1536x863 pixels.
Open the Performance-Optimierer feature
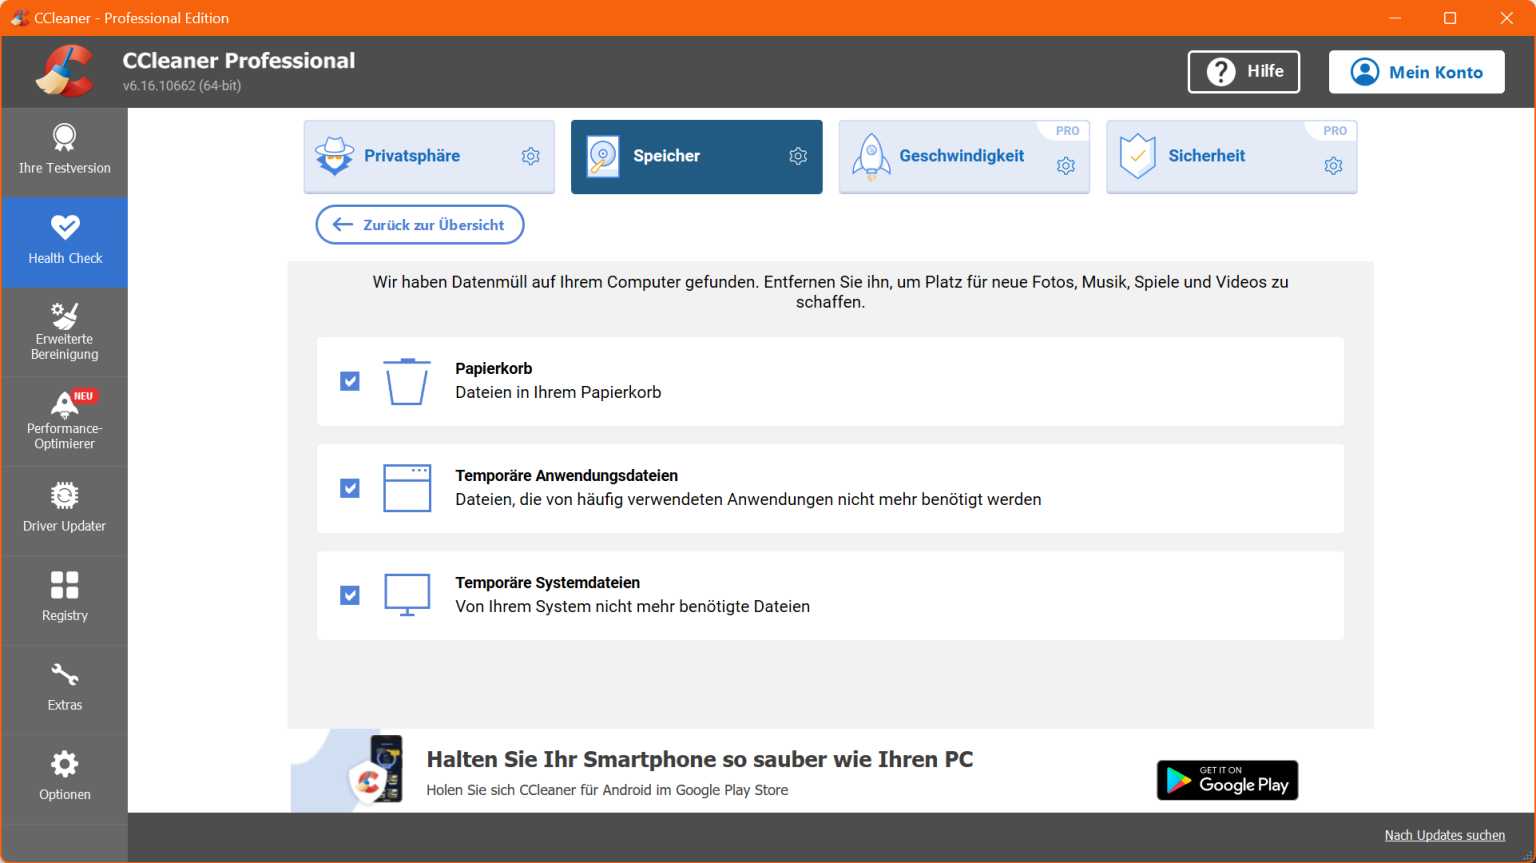64,420
